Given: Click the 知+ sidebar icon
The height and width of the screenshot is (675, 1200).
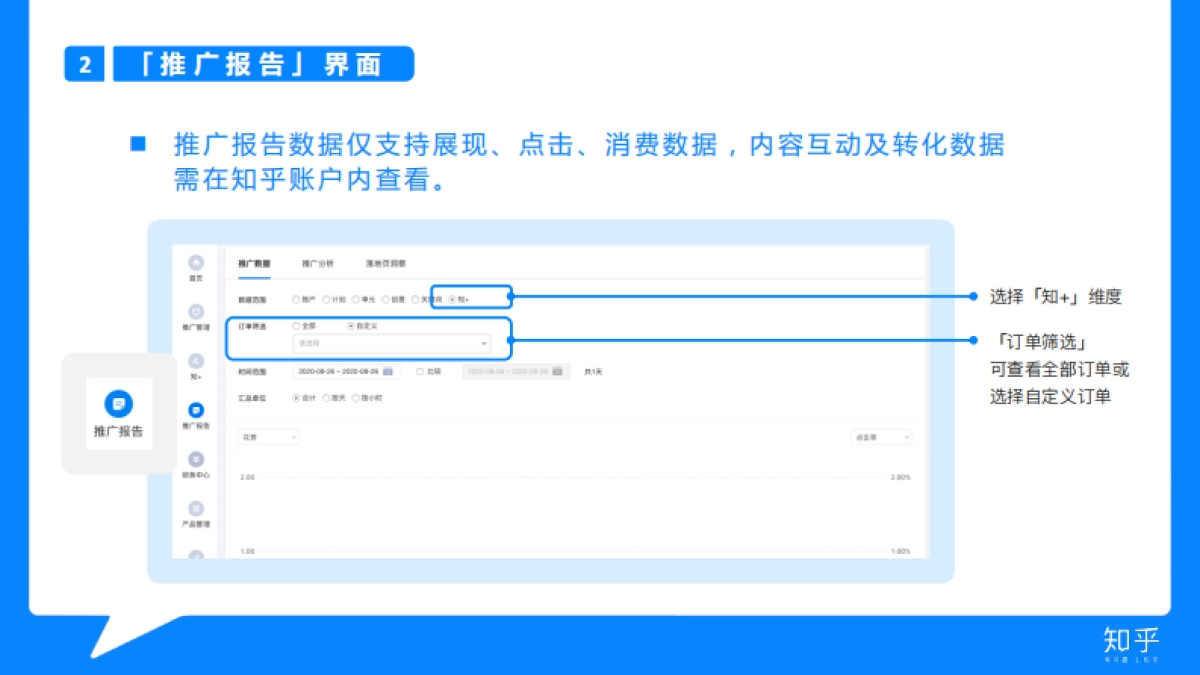Looking at the screenshot, I should click(x=196, y=358).
